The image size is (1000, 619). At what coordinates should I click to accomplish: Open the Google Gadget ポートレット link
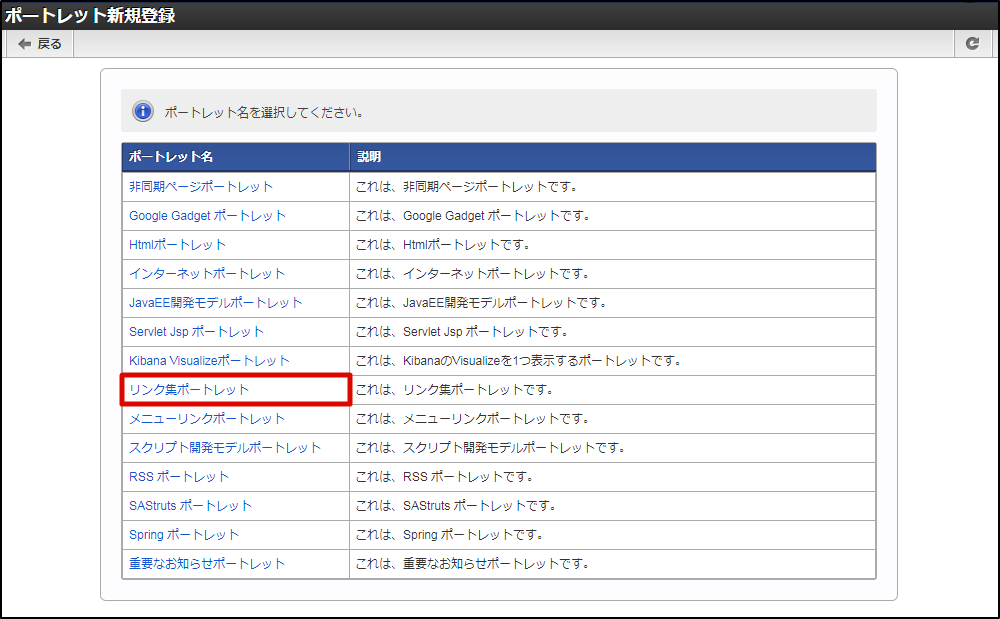coord(206,215)
